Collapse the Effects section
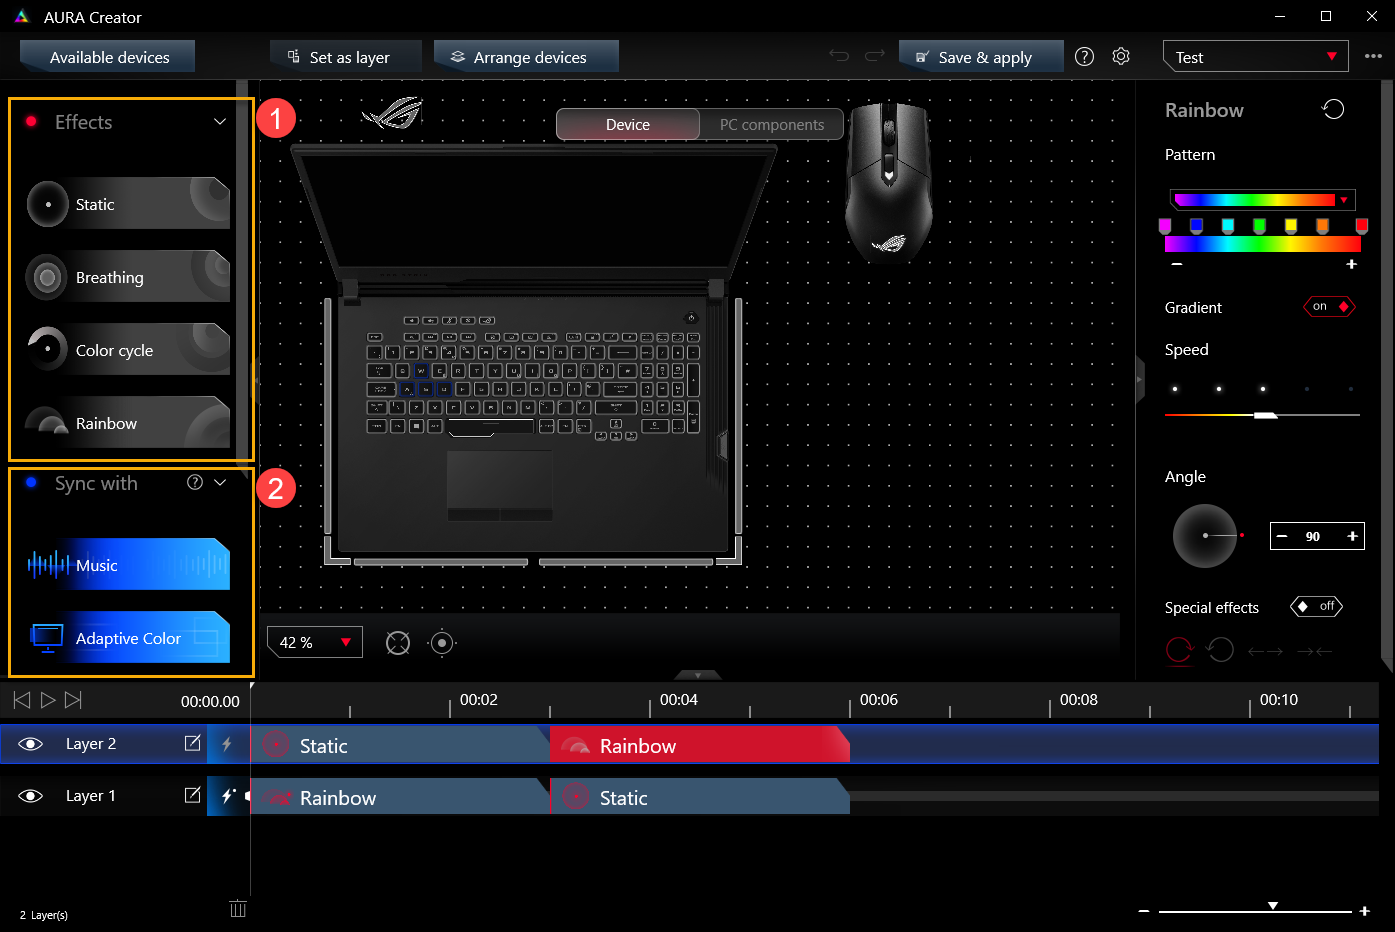The width and height of the screenshot is (1395, 932). click(220, 122)
